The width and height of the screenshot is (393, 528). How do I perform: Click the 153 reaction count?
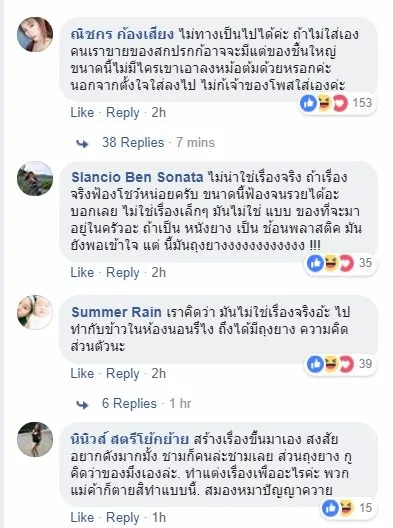tap(362, 103)
